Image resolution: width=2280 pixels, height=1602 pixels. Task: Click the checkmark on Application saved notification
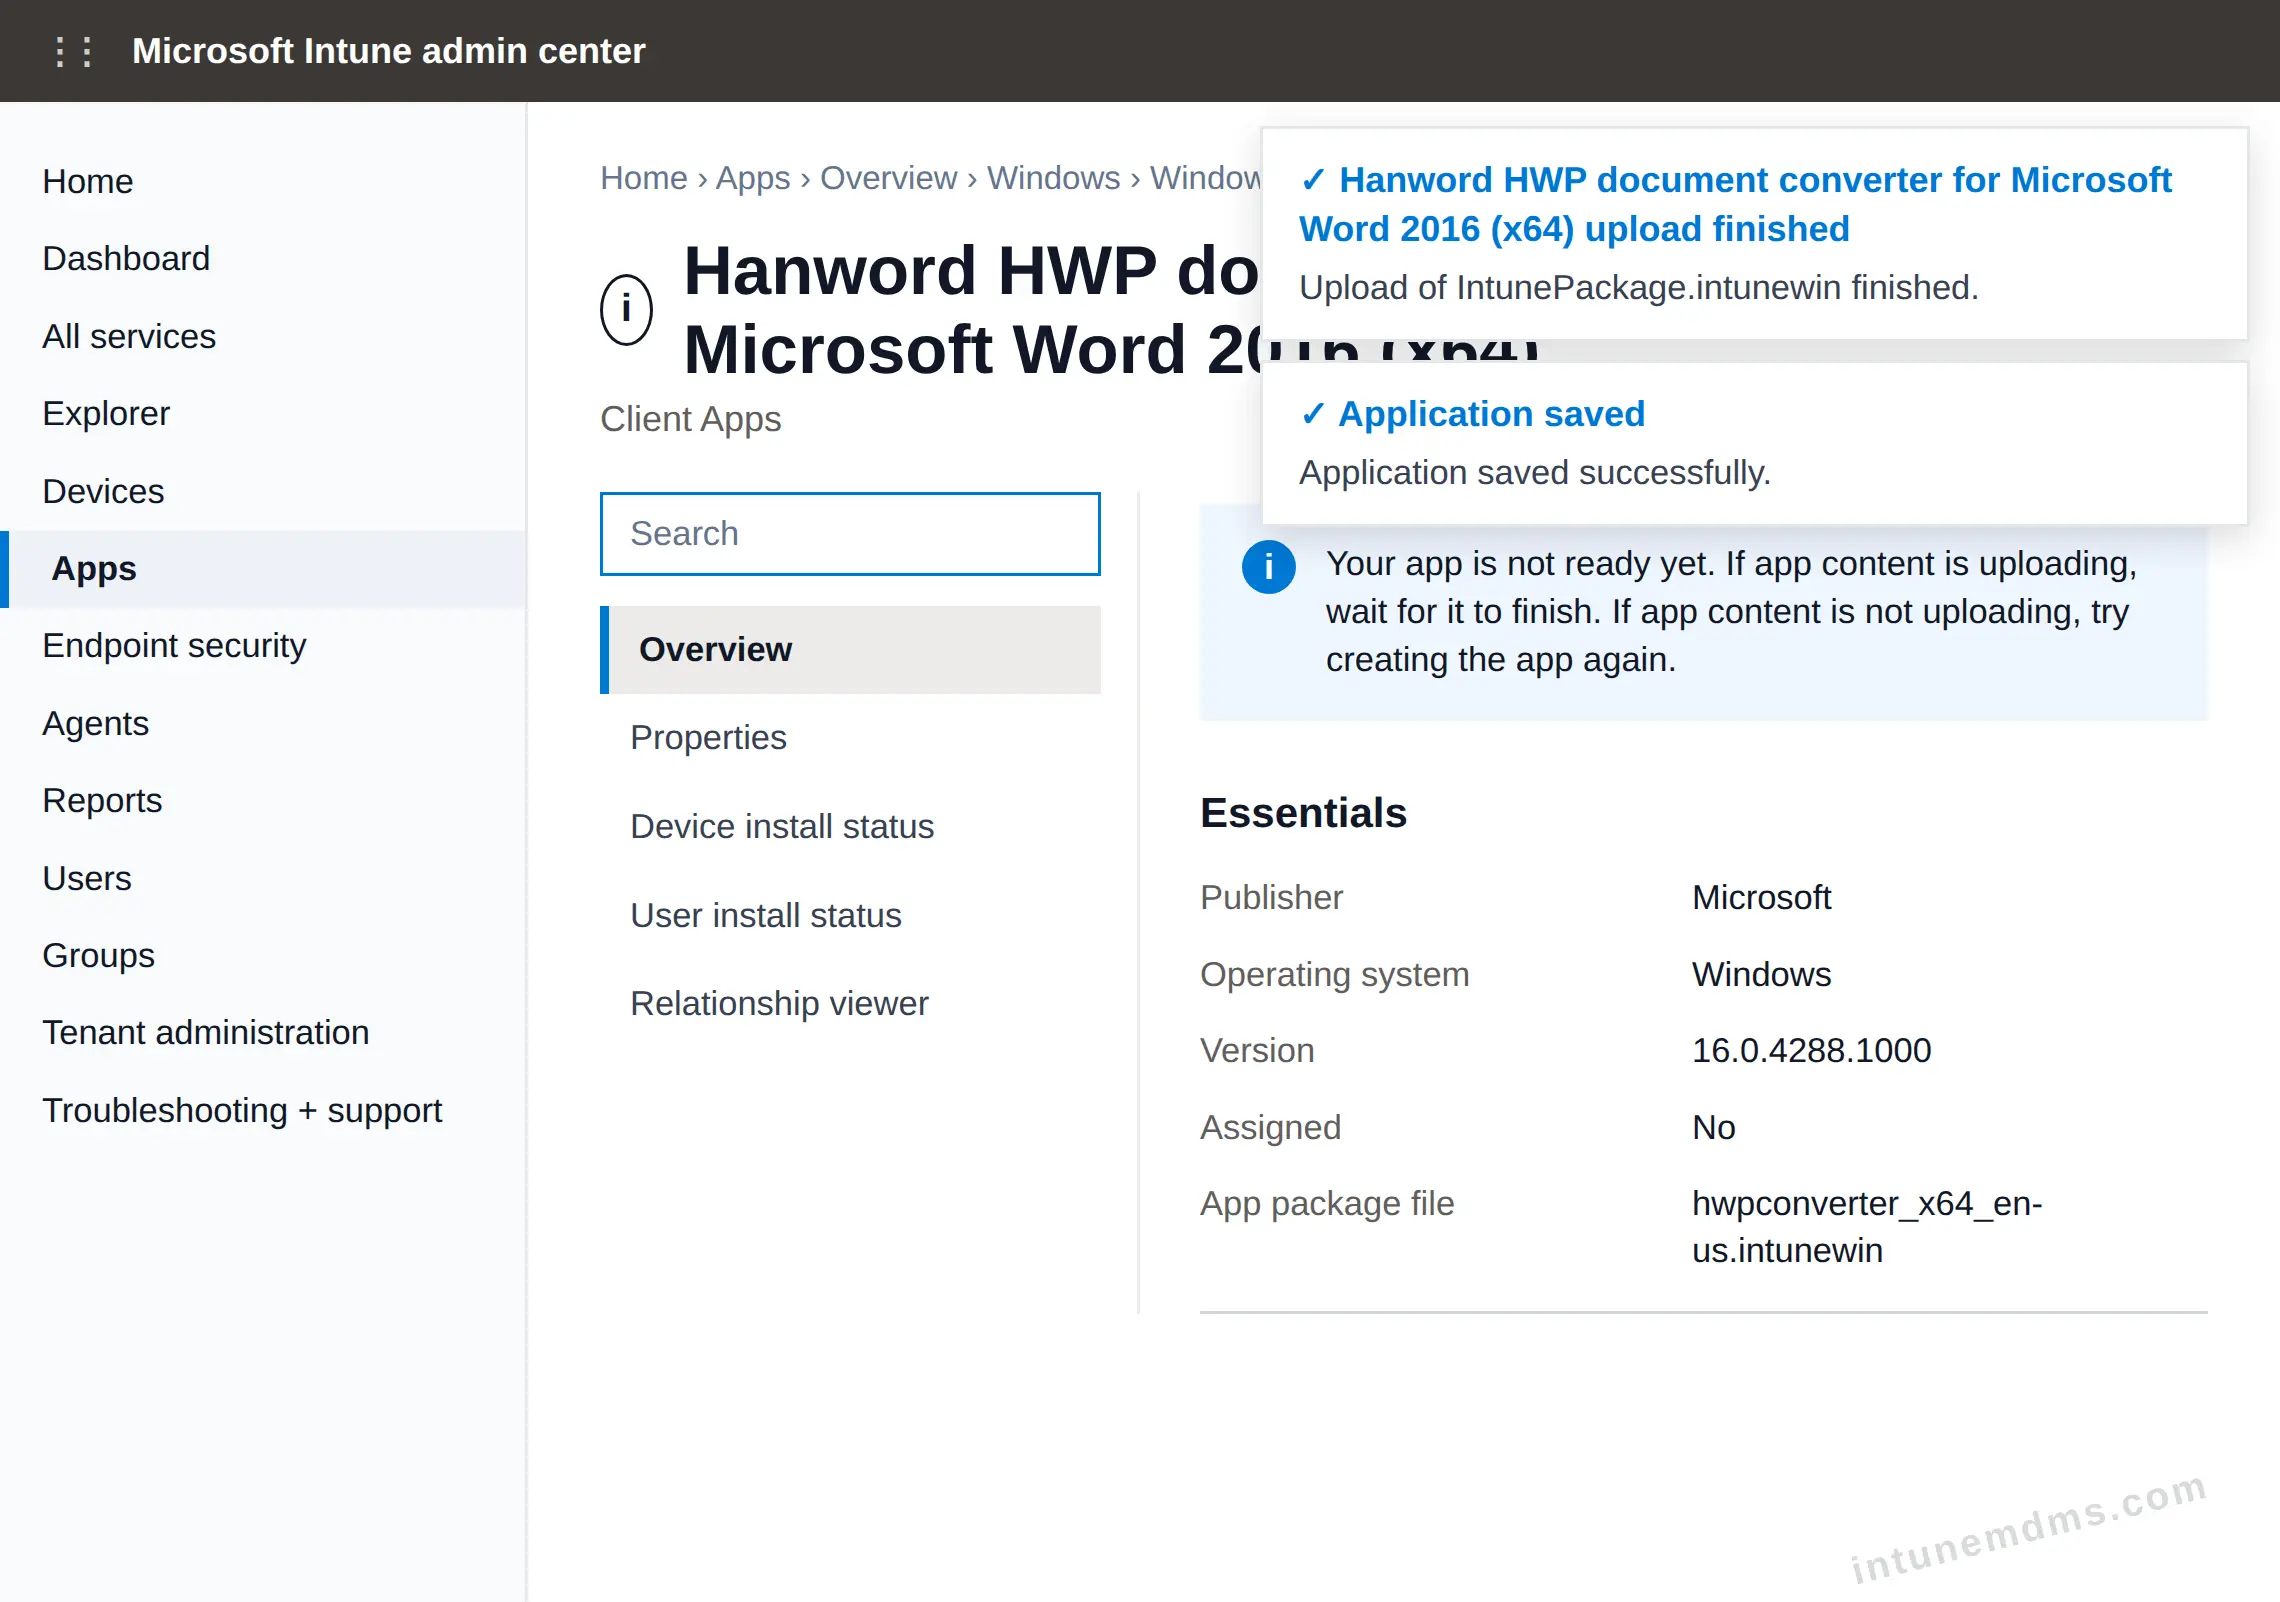[1313, 414]
